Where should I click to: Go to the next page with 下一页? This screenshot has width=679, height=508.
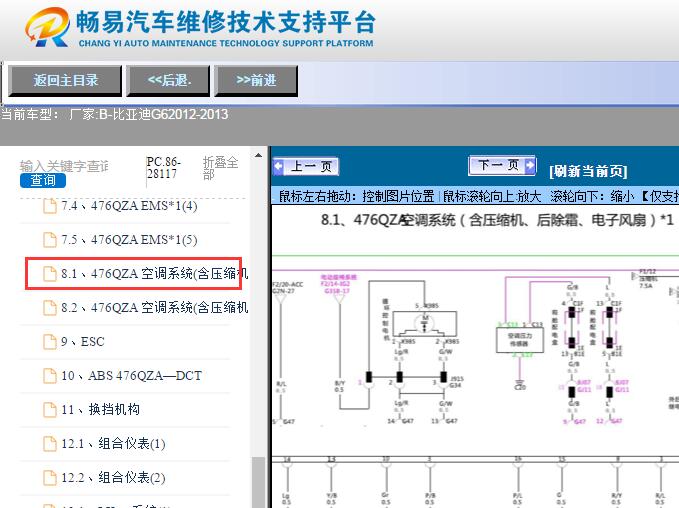(x=502, y=165)
